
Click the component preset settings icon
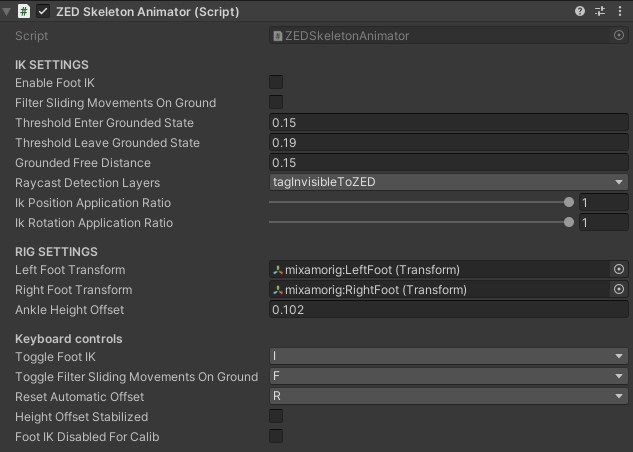pyautogui.click(x=600, y=11)
